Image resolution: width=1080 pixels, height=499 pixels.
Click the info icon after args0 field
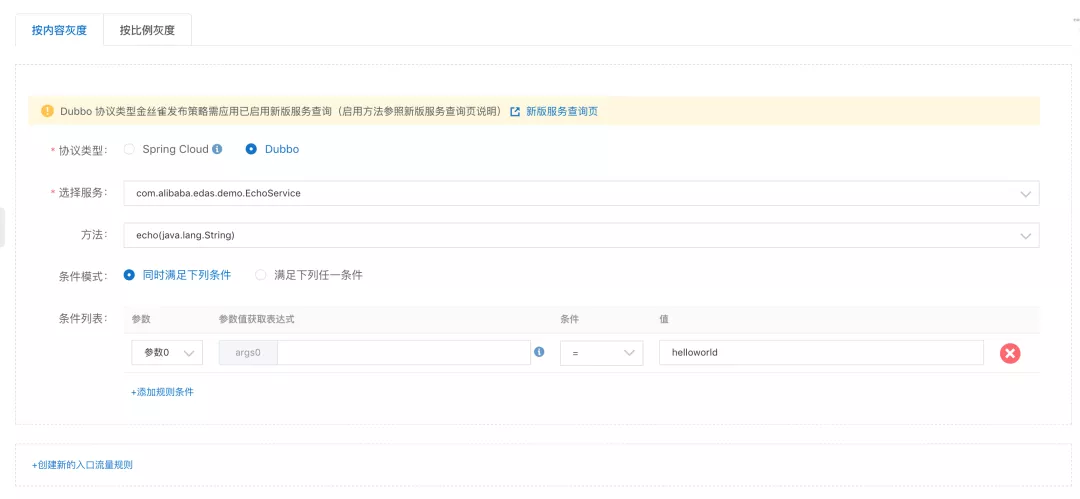(x=539, y=352)
